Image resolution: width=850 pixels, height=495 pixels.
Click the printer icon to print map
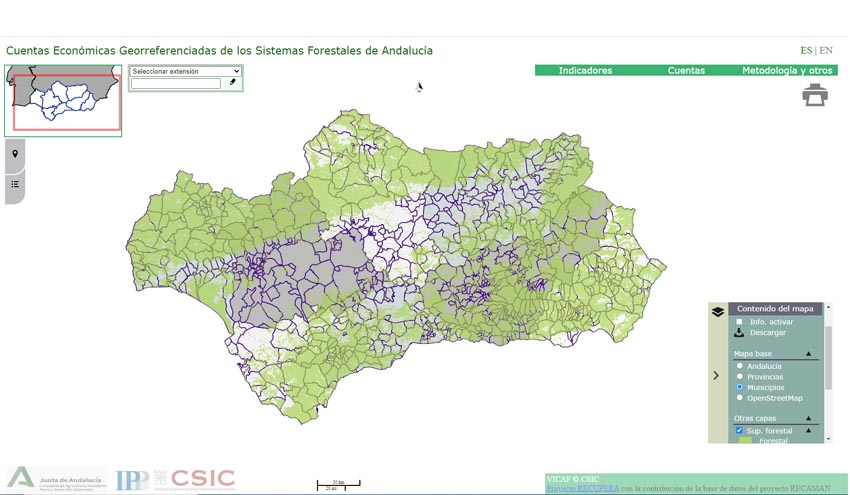(815, 95)
